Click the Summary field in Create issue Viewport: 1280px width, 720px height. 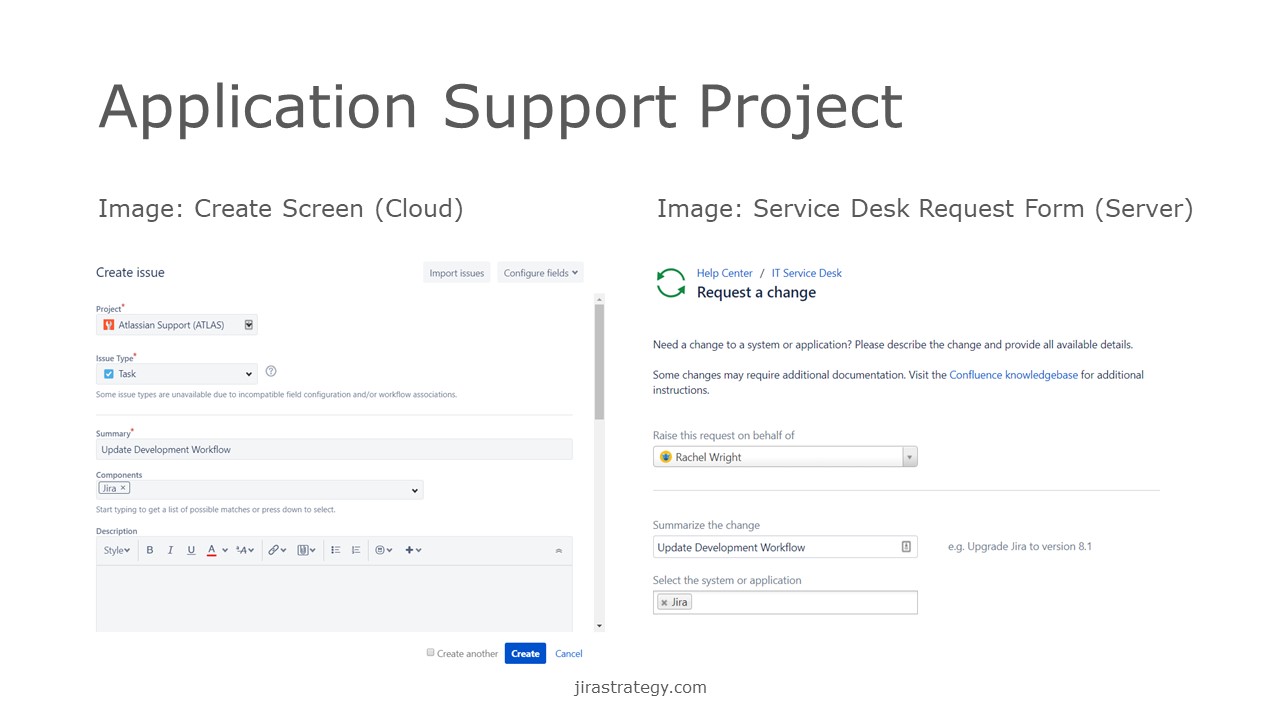[334, 450]
